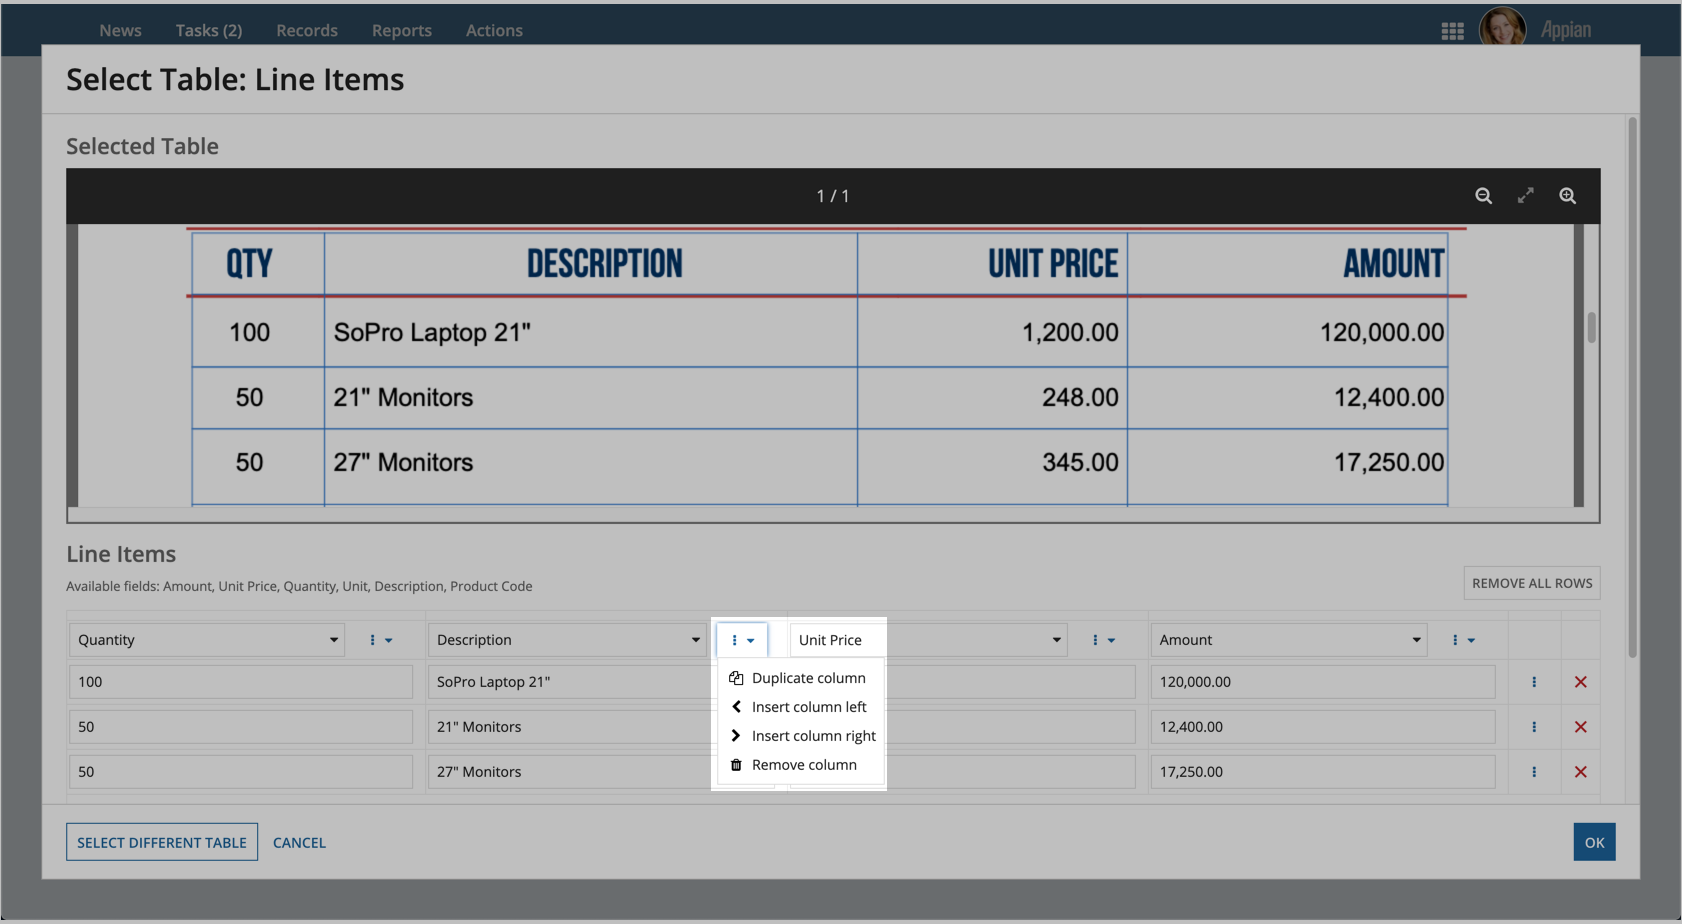The image size is (1686, 924).
Task: Click the document viewer vertical scrollbar
Action: point(1591,328)
